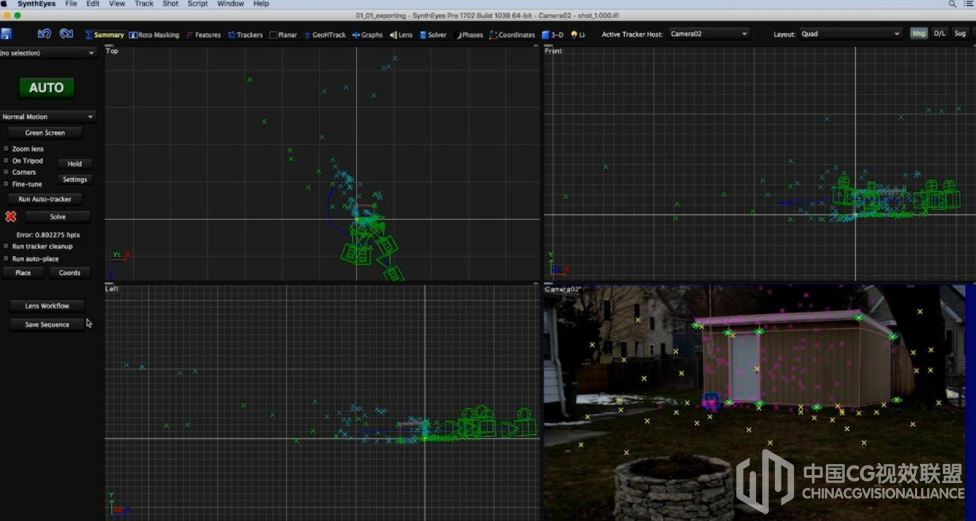The height and width of the screenshot is (521, 976).
Task: Toggle the Fine-tune checkbox
Action: click(x=6, y=184)
